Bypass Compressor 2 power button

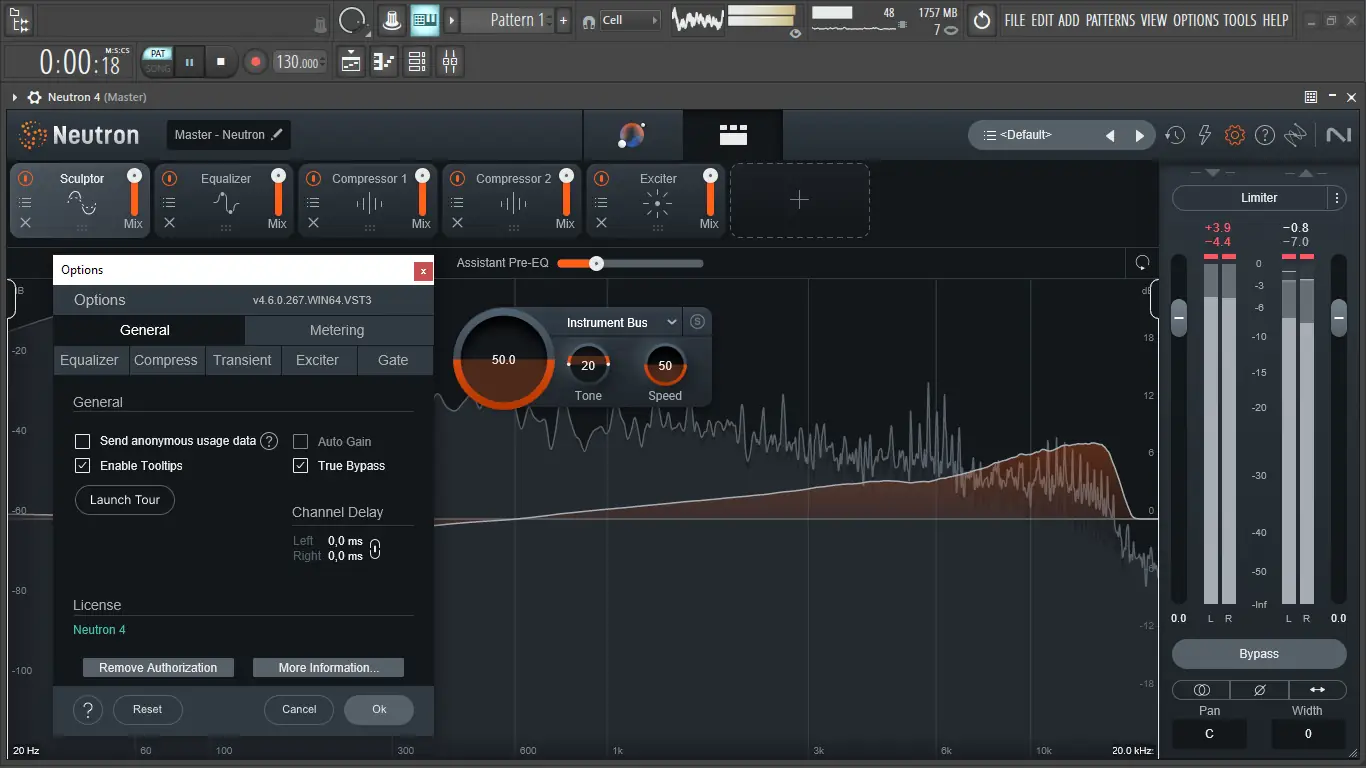(x=457, y=179)
